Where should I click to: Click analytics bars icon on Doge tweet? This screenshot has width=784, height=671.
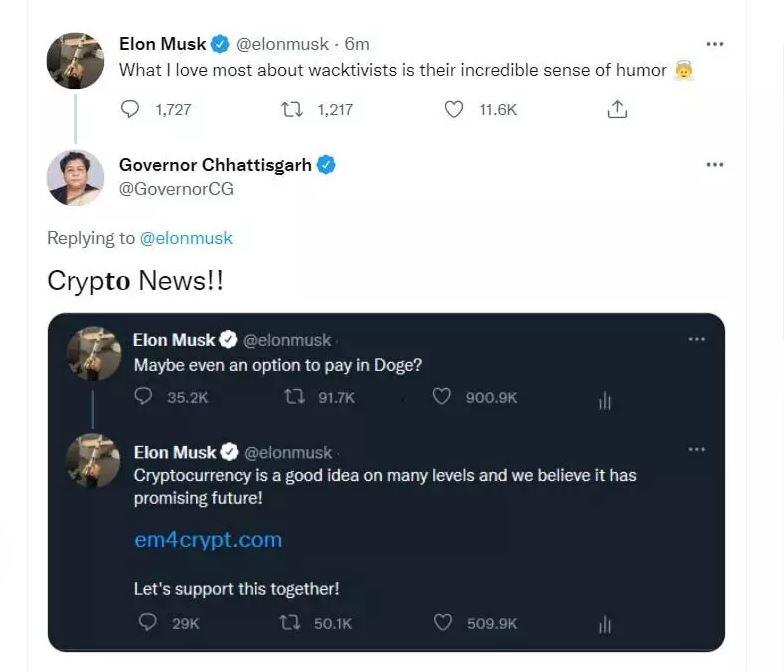click(x=605, y=400)
